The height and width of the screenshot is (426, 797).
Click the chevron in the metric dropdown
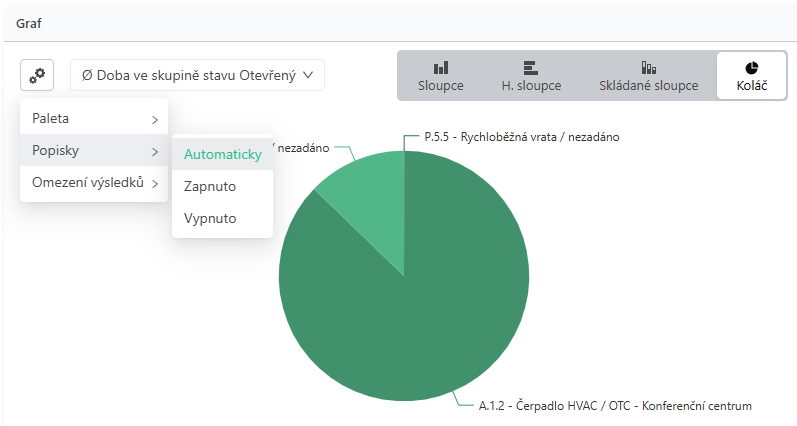pos(308,75)
